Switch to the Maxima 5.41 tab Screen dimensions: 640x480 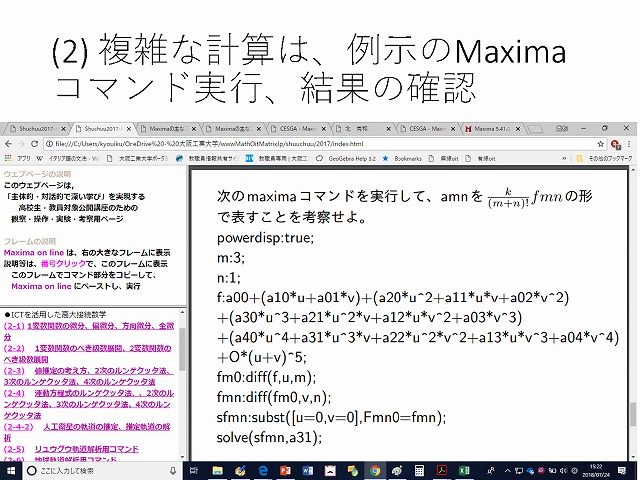[492, 129]
